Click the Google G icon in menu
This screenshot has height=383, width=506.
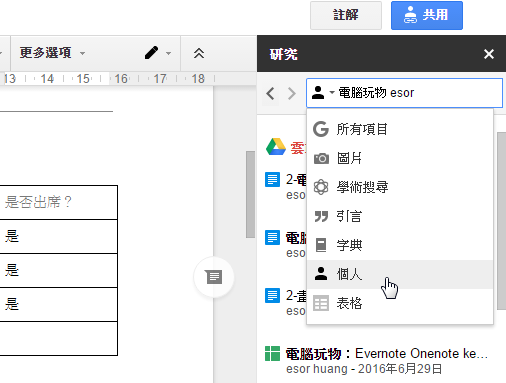pos(321,129)
